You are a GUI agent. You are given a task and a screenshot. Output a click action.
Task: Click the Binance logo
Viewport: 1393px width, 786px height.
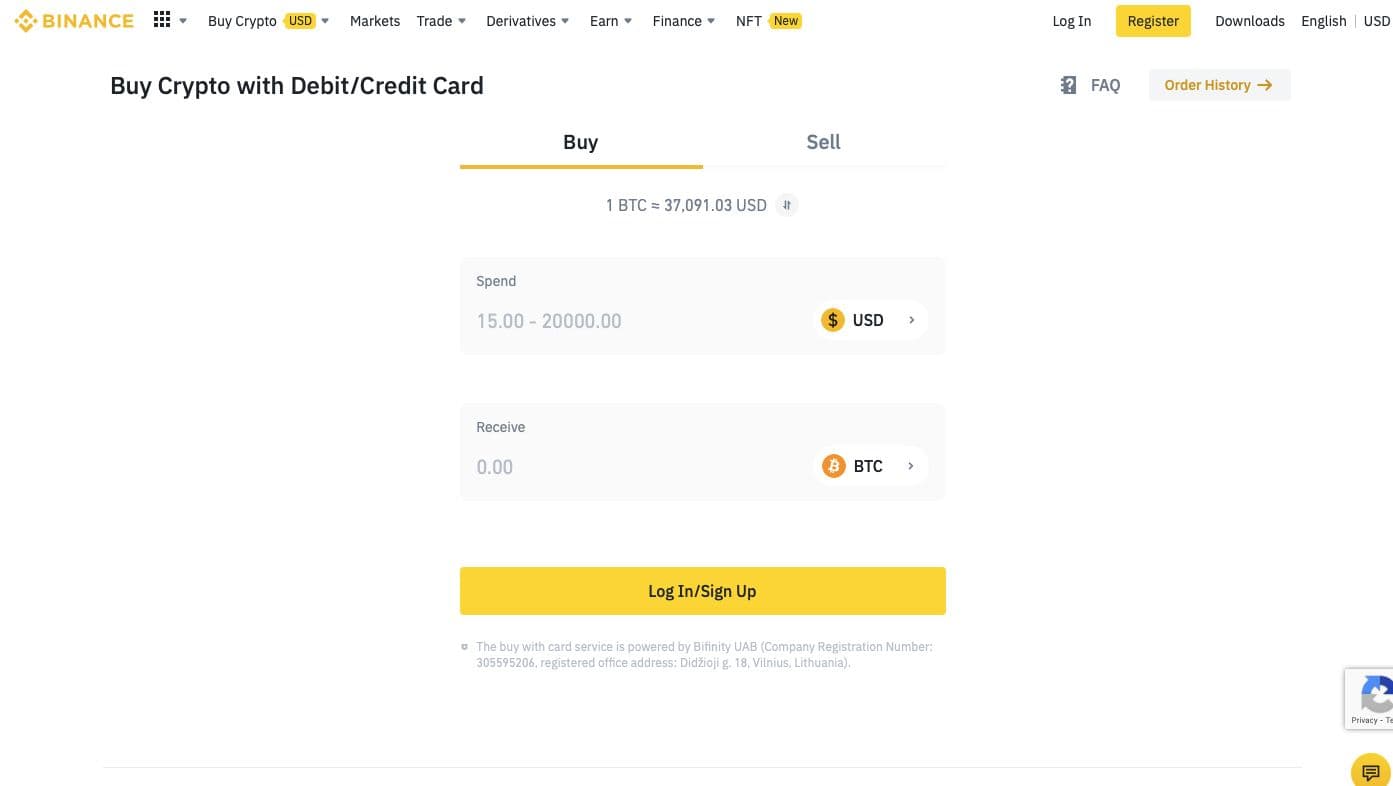click(74, 21)
